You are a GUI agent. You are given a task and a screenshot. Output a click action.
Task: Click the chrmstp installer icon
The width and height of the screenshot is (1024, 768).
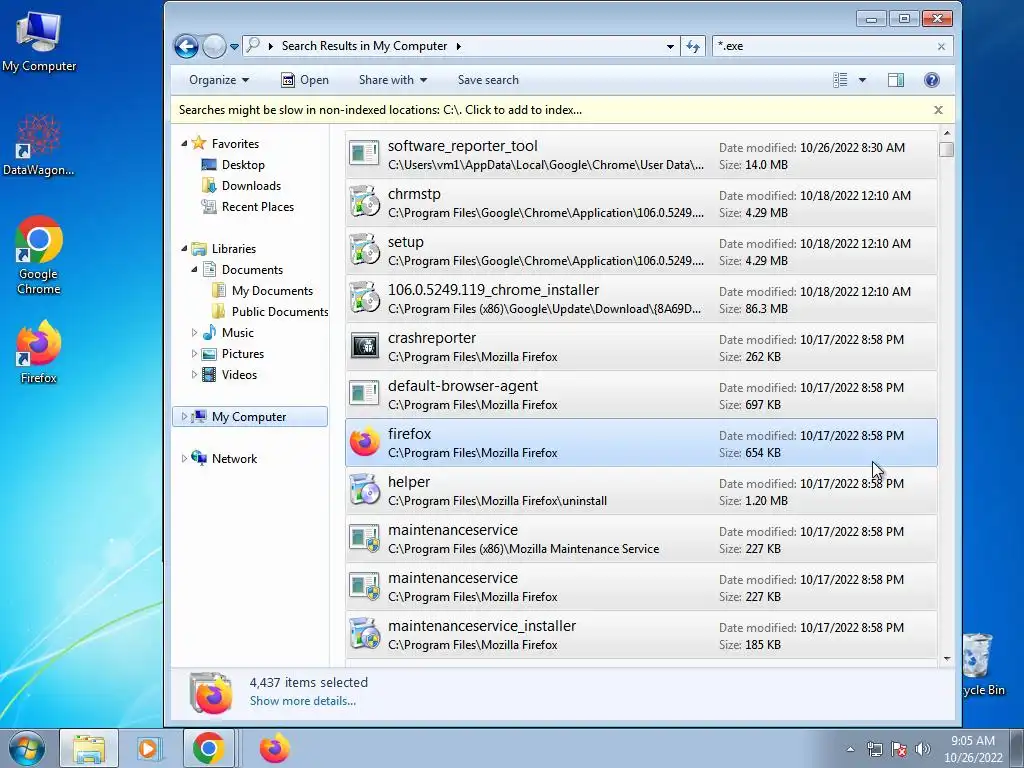coord(364,202)
